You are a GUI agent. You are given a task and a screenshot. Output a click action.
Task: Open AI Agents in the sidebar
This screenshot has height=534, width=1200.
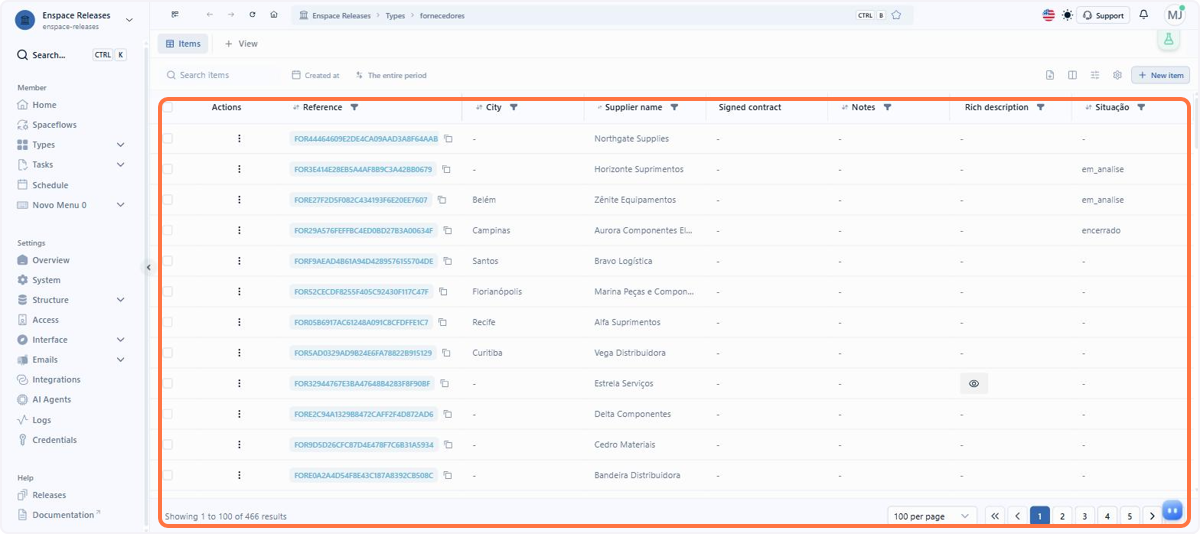click(x=51, y=400)
